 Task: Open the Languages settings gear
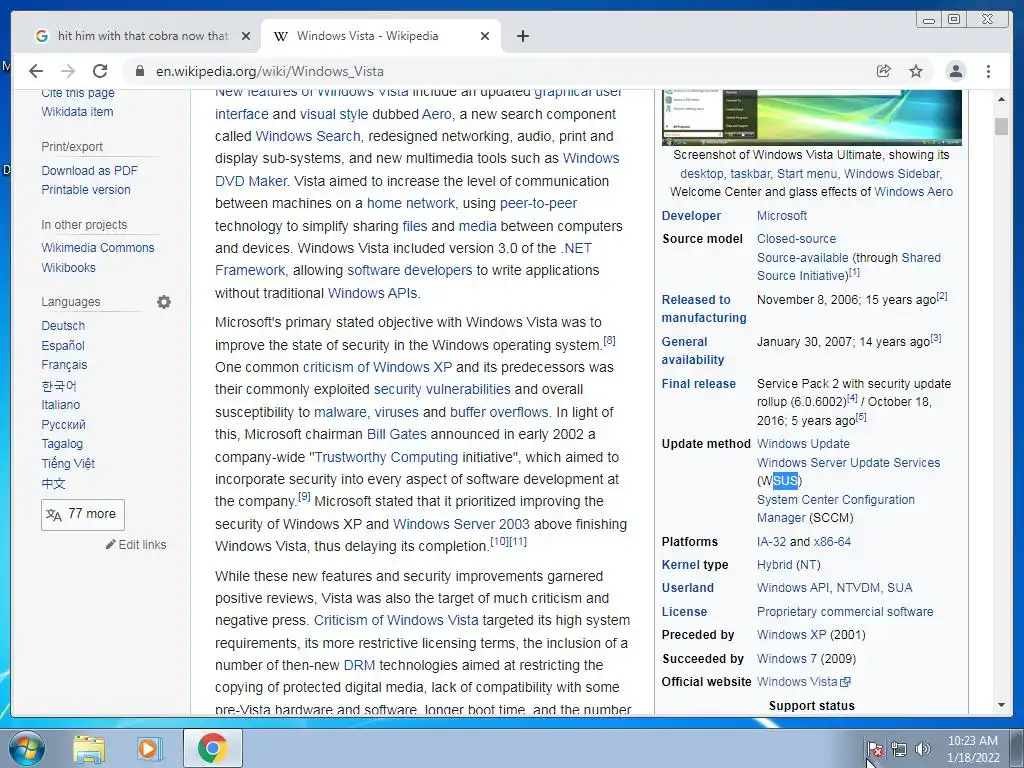tap(164, 302)
